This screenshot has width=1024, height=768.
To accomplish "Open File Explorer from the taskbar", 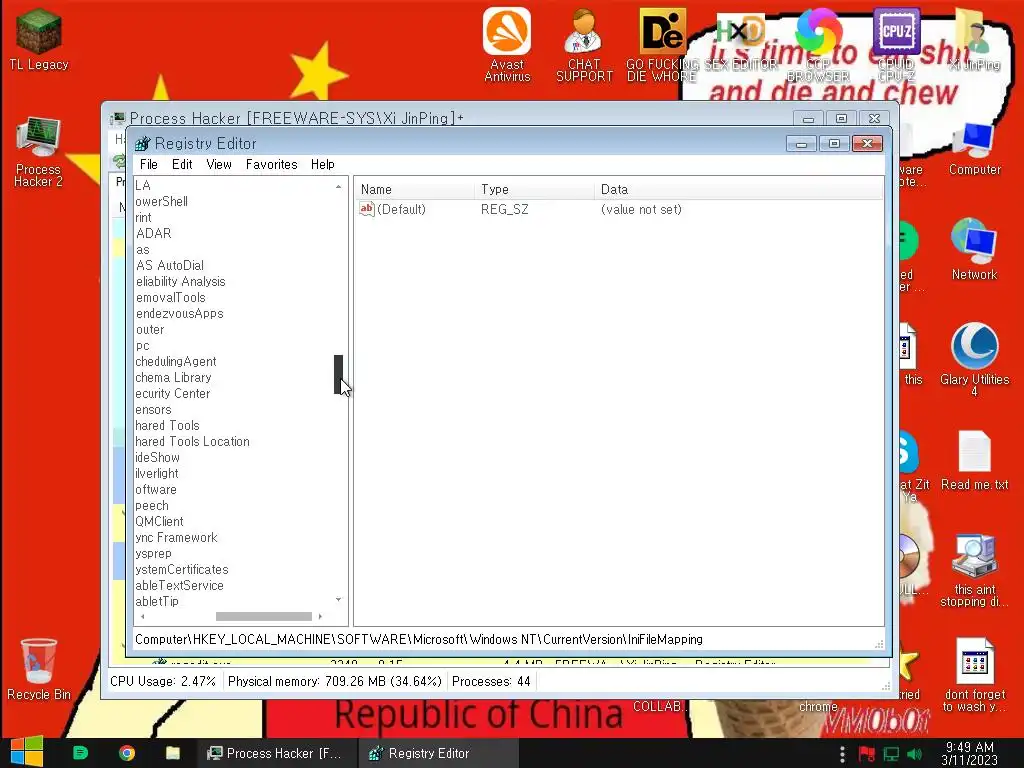I will coord(172,753).
